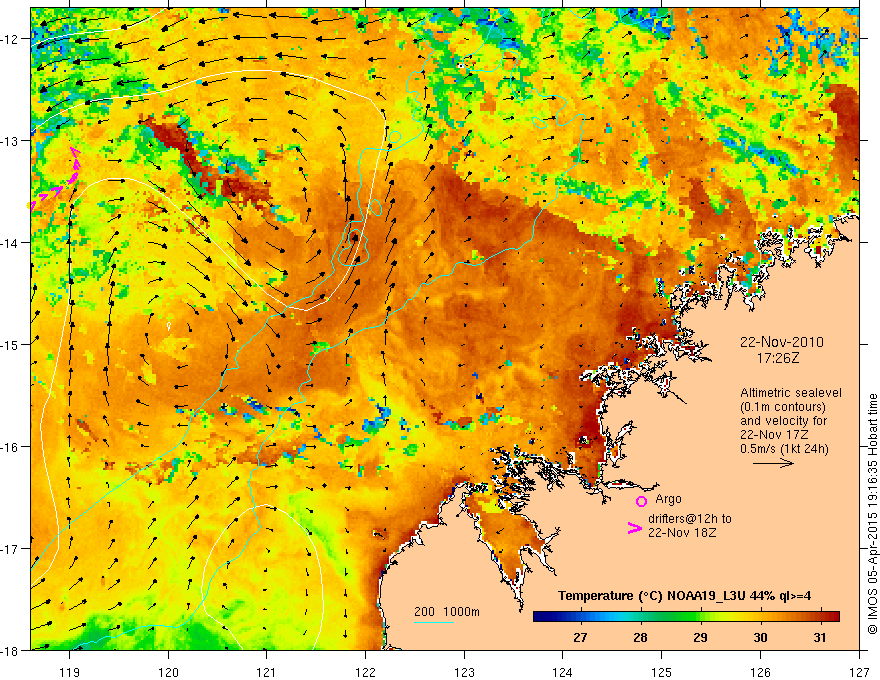Click the drifters@12h to legend text
880x680 pixels.
click(x=689, y=519)
